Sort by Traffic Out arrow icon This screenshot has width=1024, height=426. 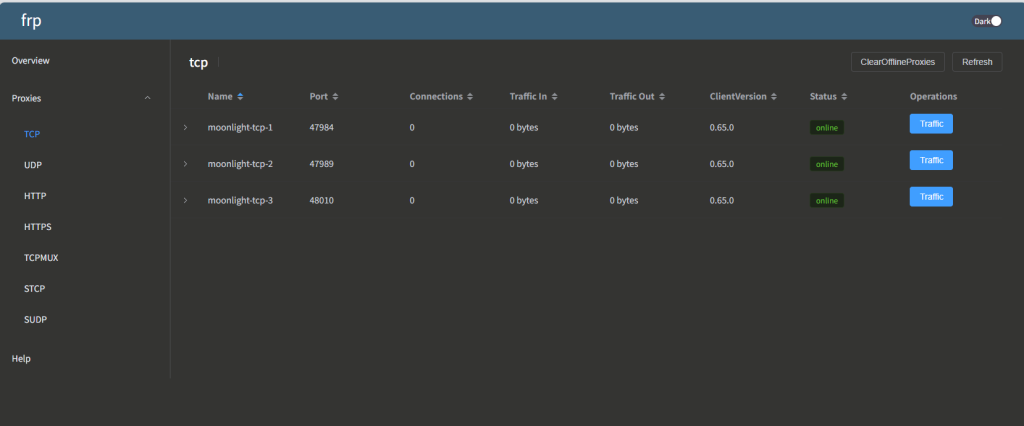pos(662,97)
